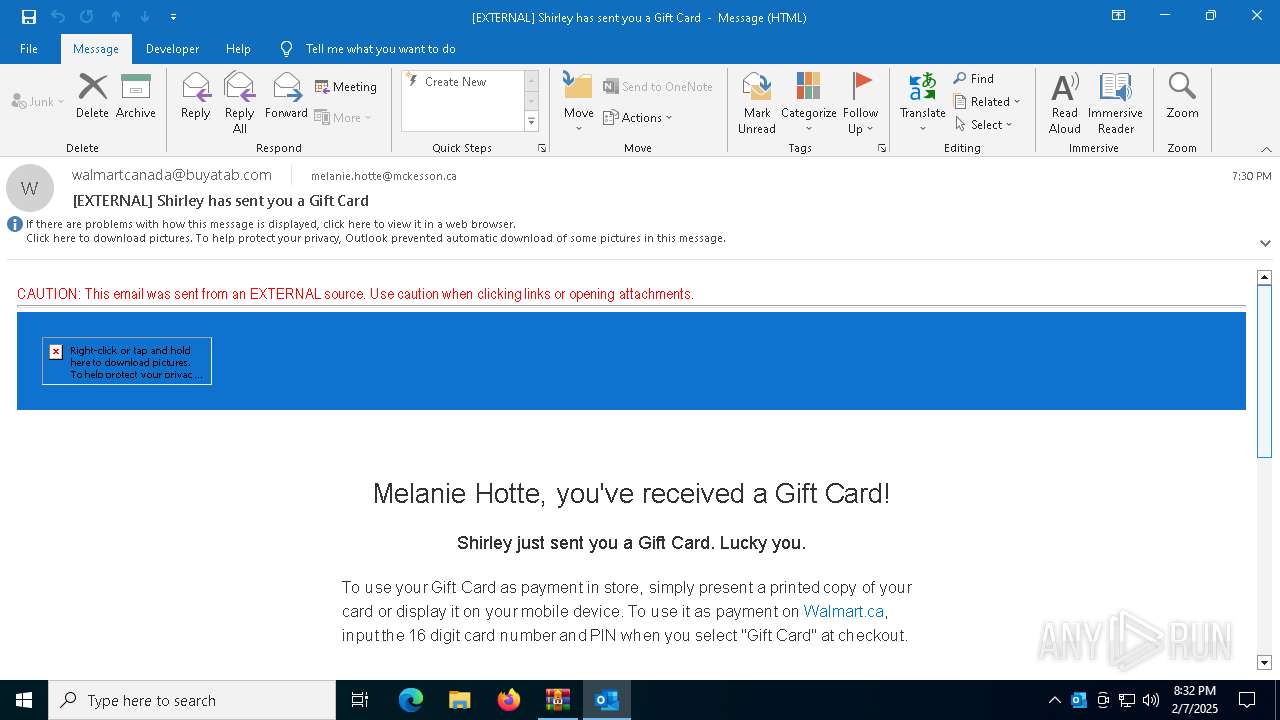Viewport: 1280px width, 720px height.
Task: Open WinRAR from the taskbar
Action: [558, 700]
